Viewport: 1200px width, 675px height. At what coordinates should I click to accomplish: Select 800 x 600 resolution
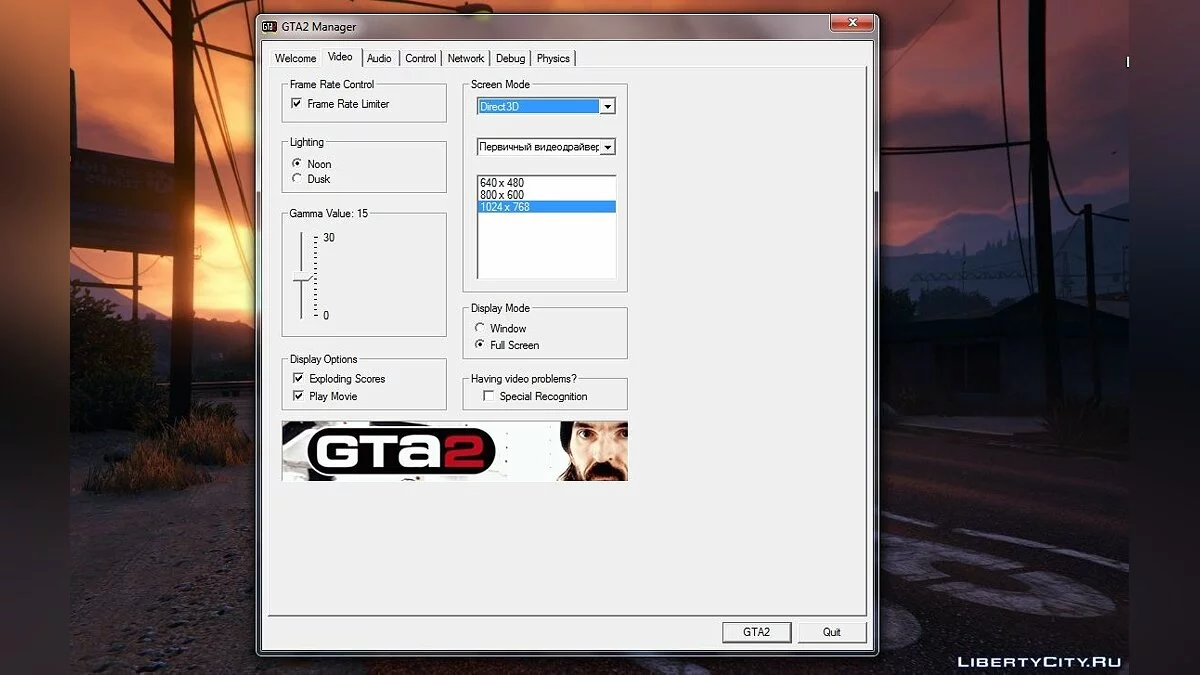(x=502, y=195)
